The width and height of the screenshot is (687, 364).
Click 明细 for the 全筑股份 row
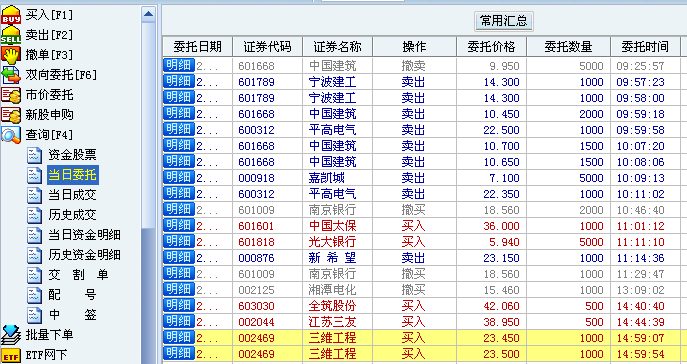point(179,305)
